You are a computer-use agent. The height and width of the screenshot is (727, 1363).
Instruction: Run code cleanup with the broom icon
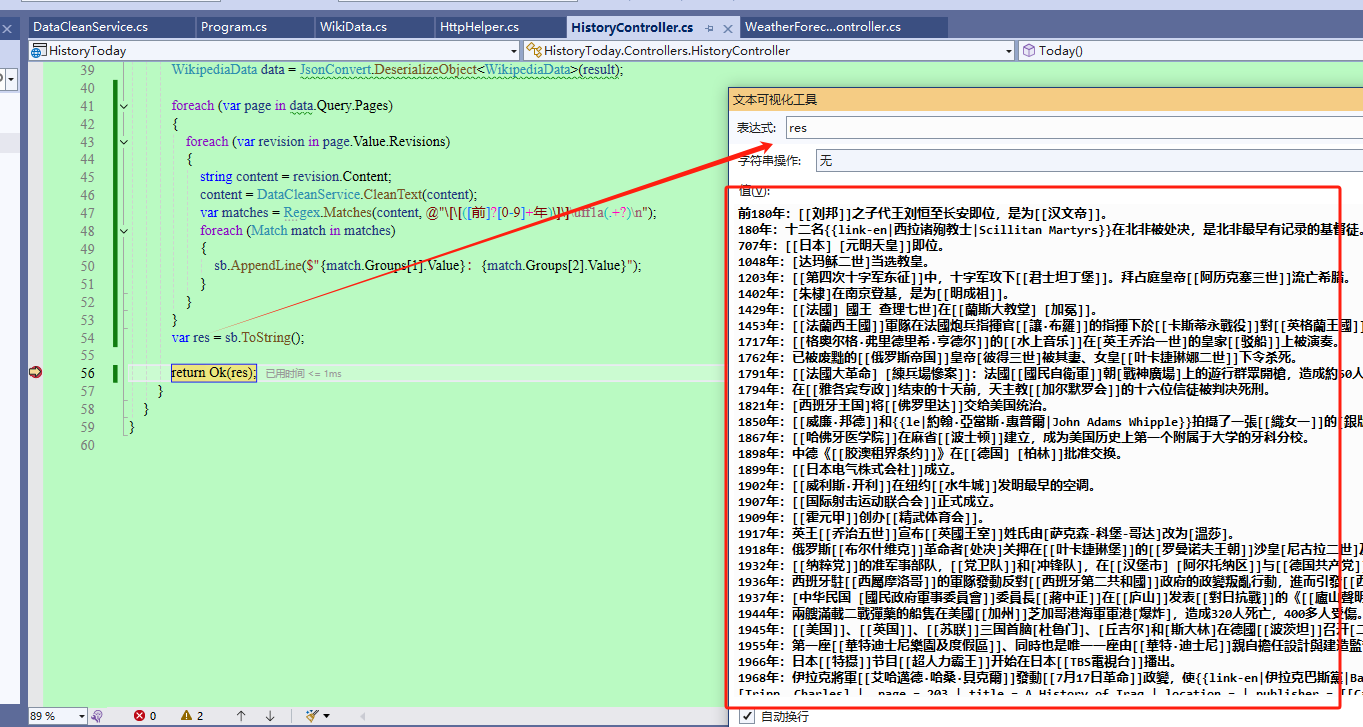tap(313, 716)
